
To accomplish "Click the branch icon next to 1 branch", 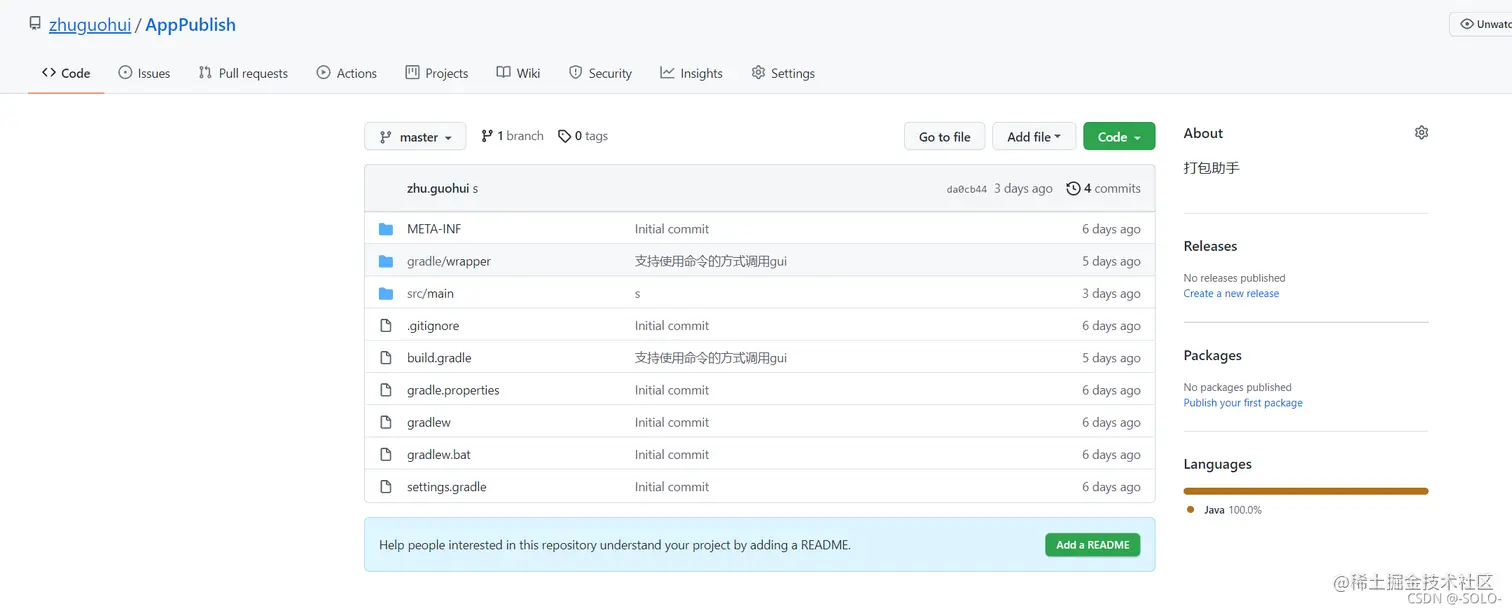I will coord(487,136).
